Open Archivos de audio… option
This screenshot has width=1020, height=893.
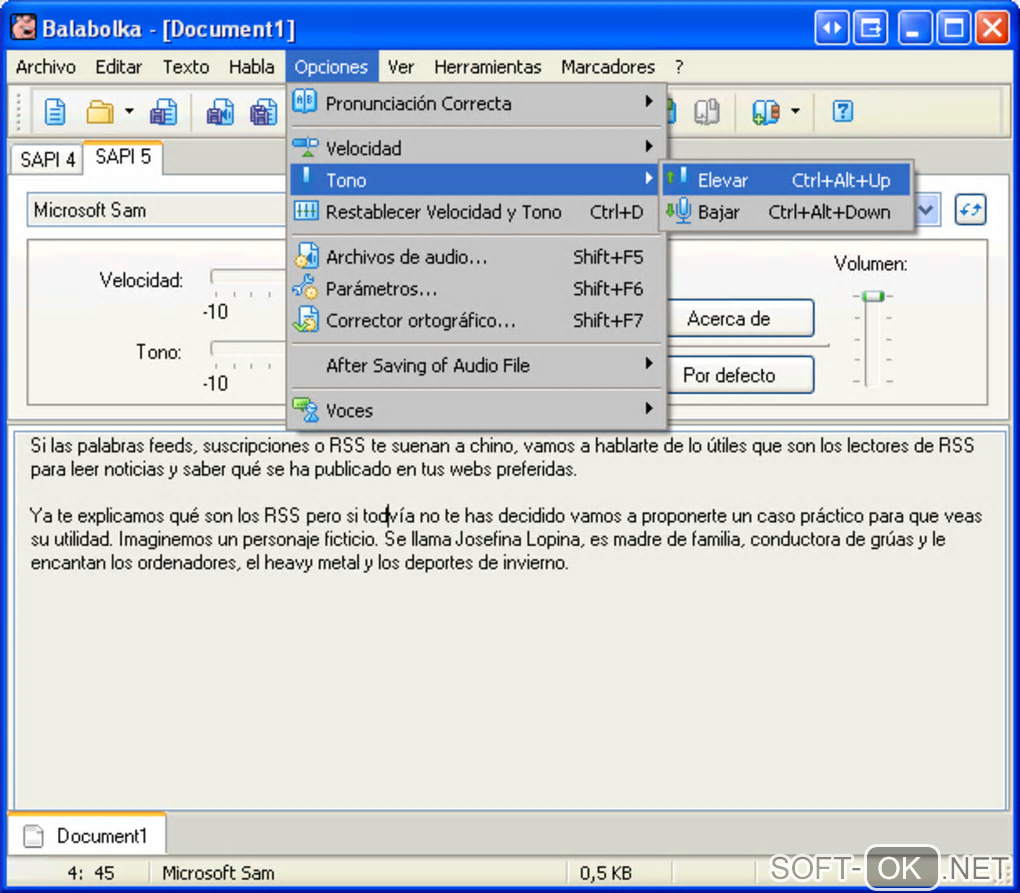point(474,256)
